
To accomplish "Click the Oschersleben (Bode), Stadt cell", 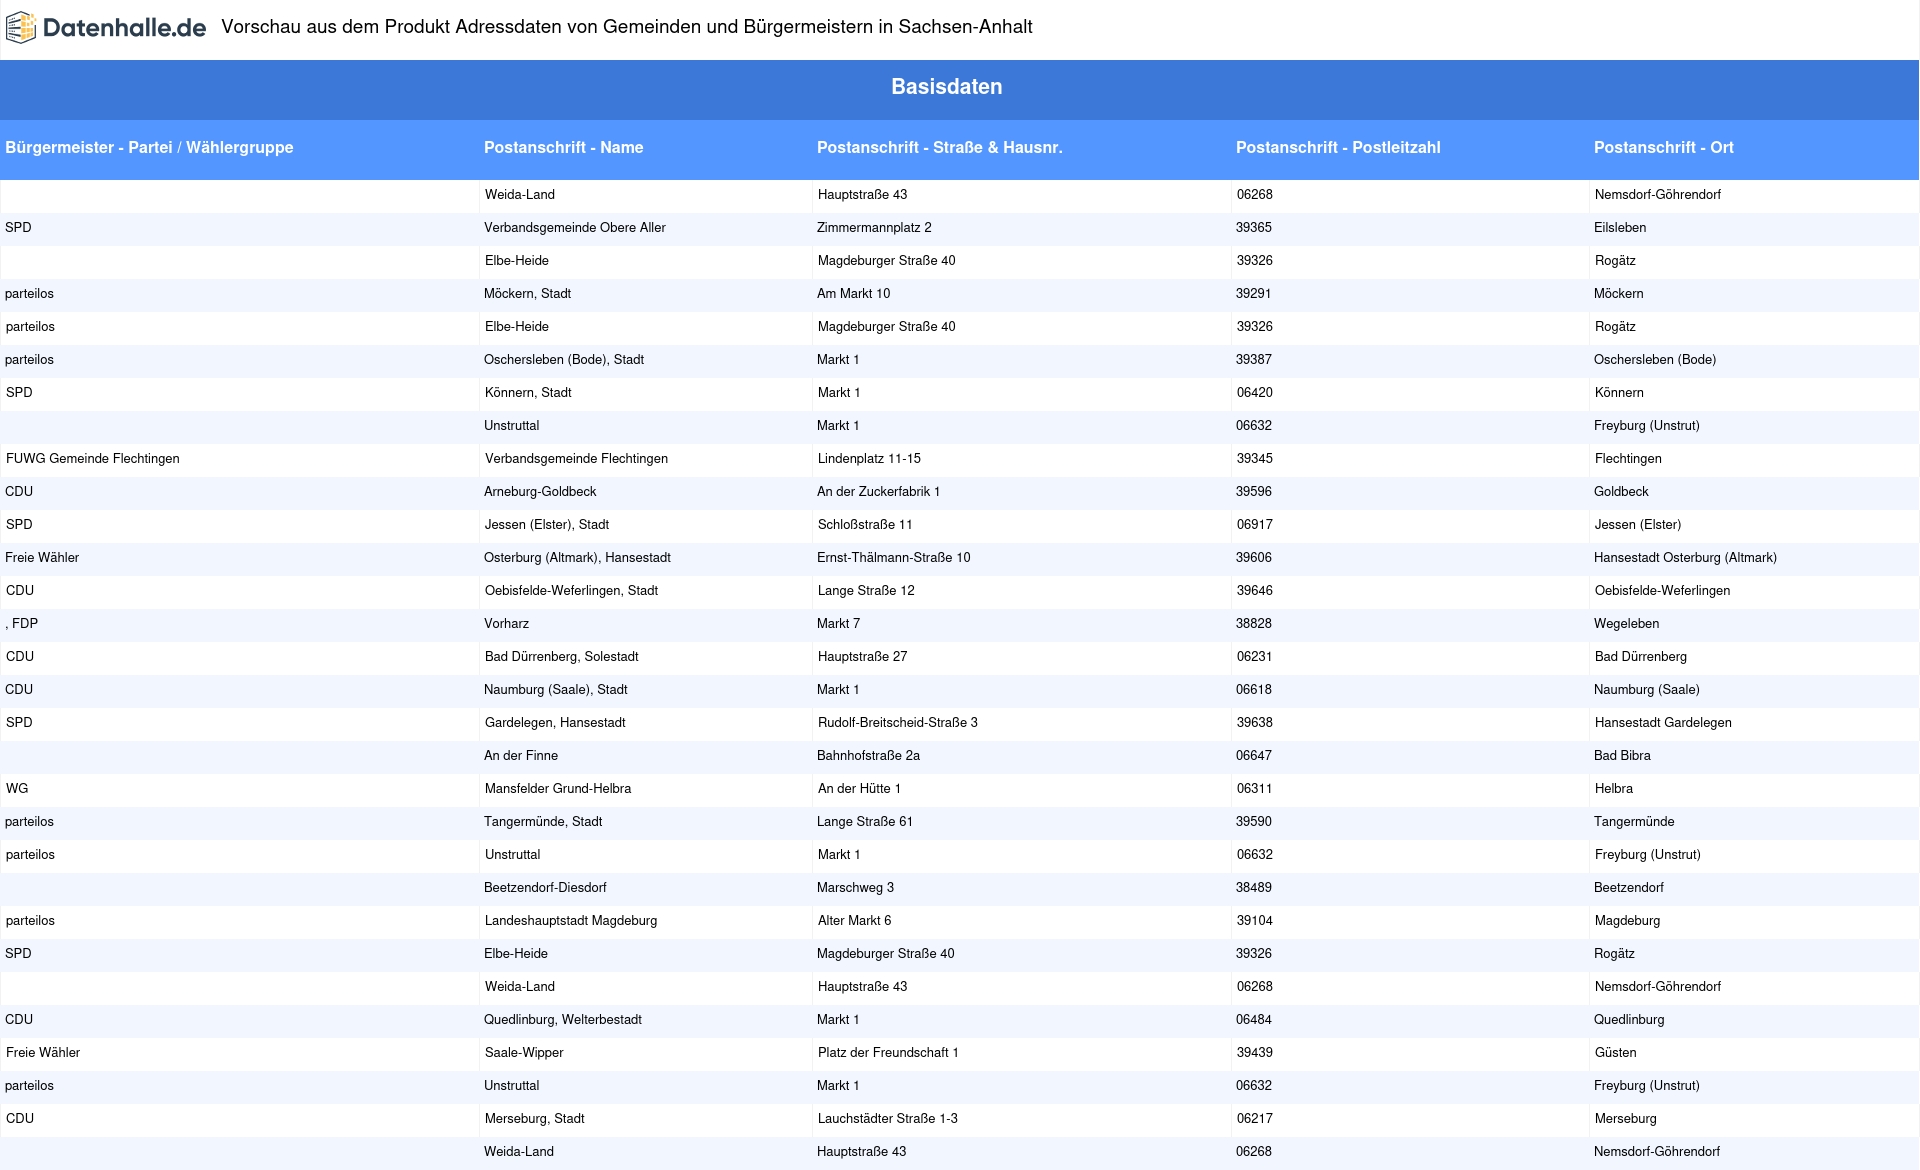I will 564,360.
